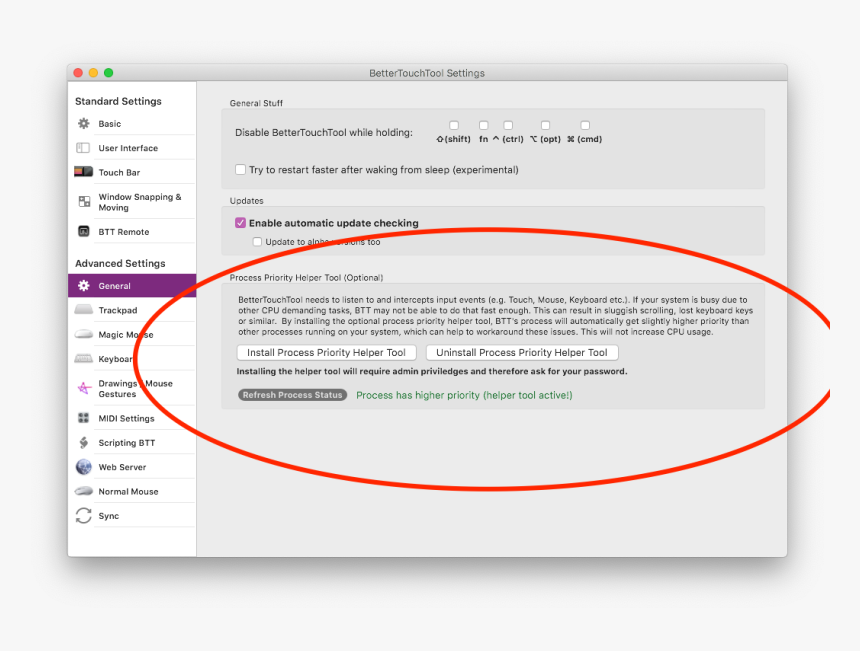Click the green process priority status text
The image size is (860, 651).
pos(464,395)
